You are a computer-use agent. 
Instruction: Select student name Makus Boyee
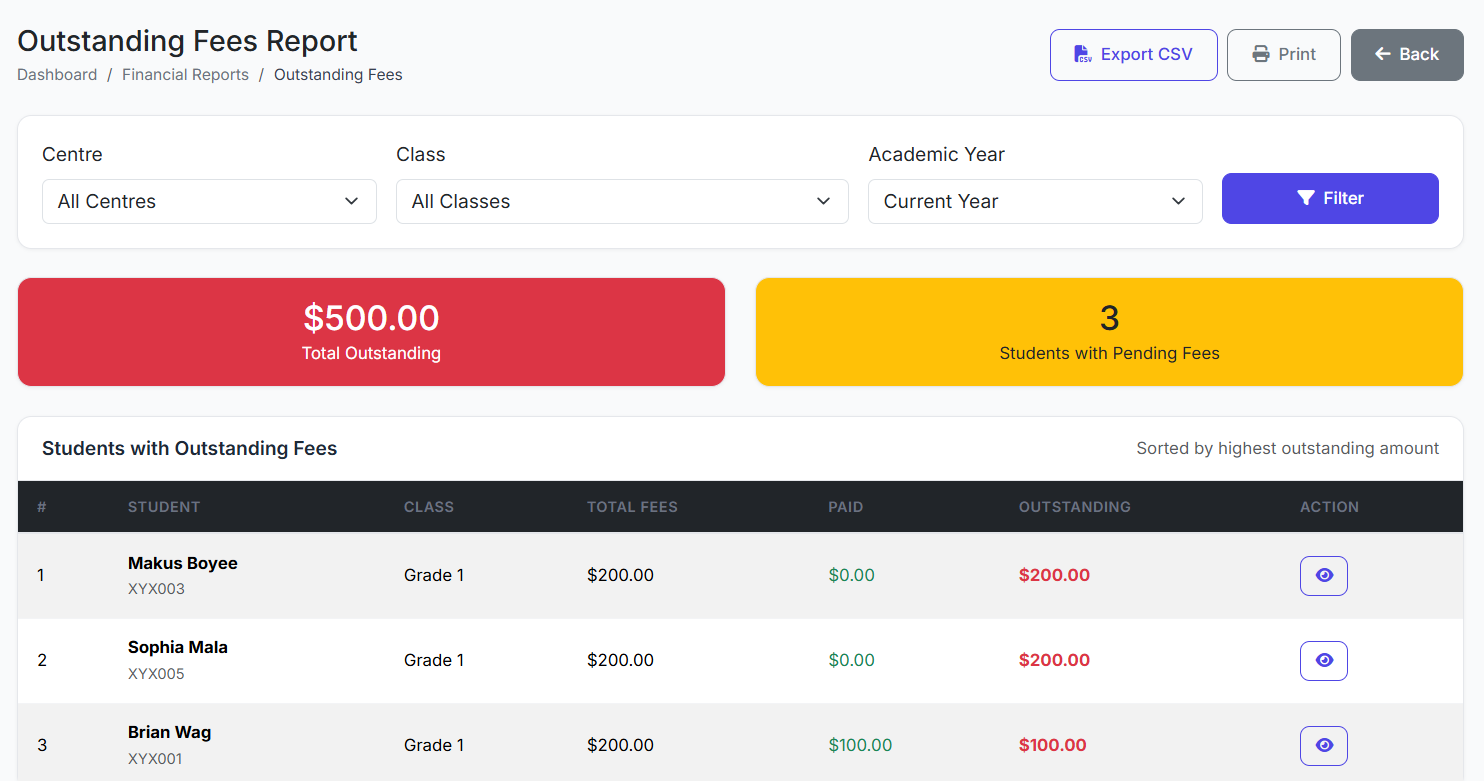coord(183,563)
